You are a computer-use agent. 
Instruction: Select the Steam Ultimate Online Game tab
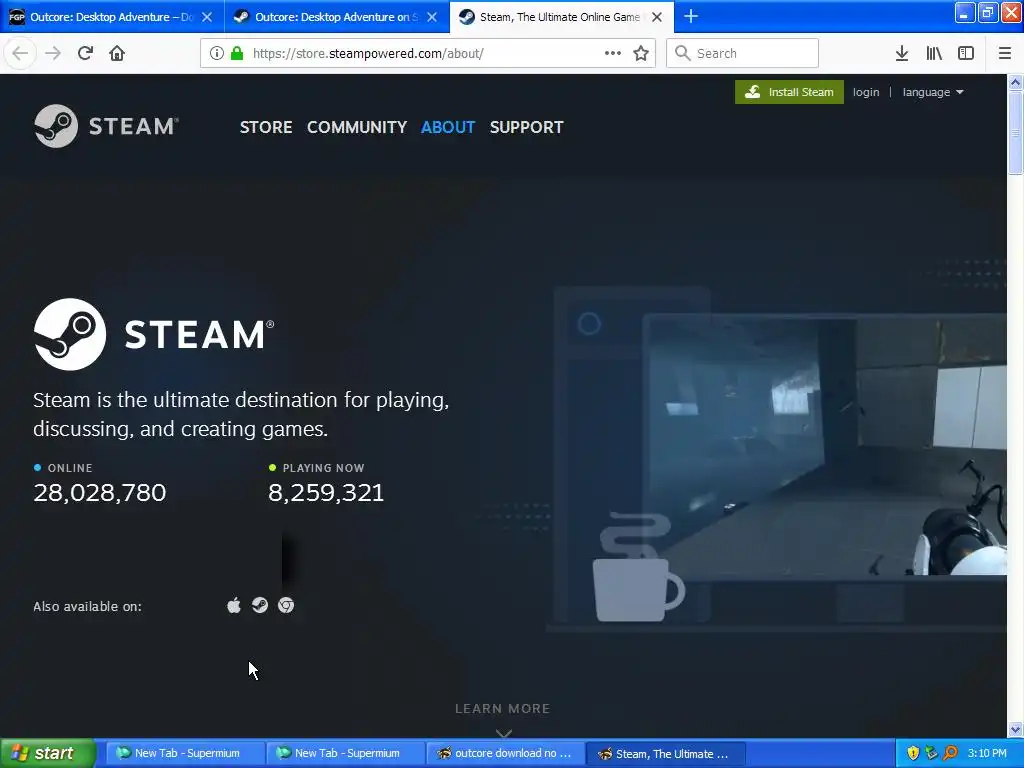tap(562, 17)
